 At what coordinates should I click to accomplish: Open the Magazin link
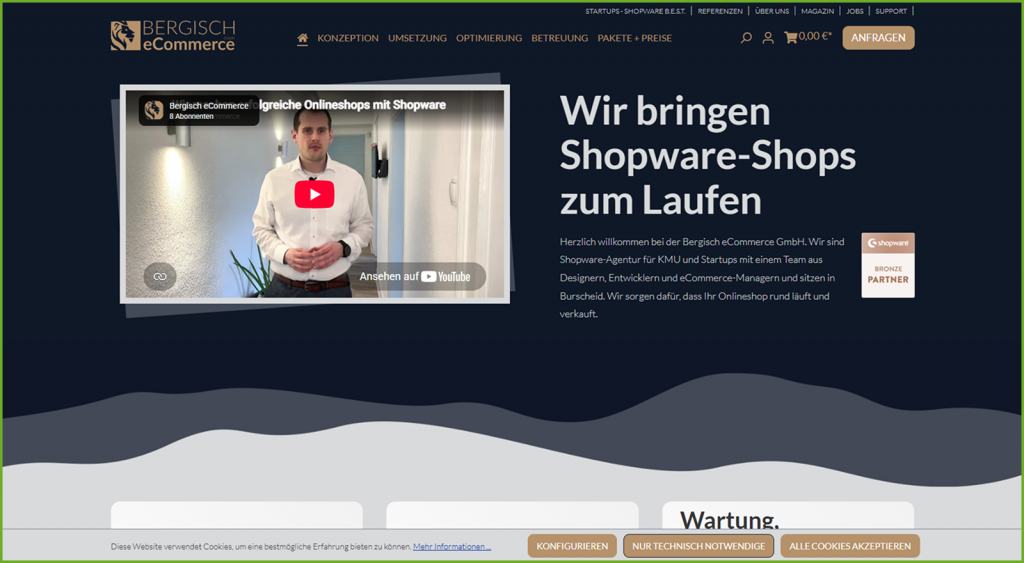coord(818,11)
